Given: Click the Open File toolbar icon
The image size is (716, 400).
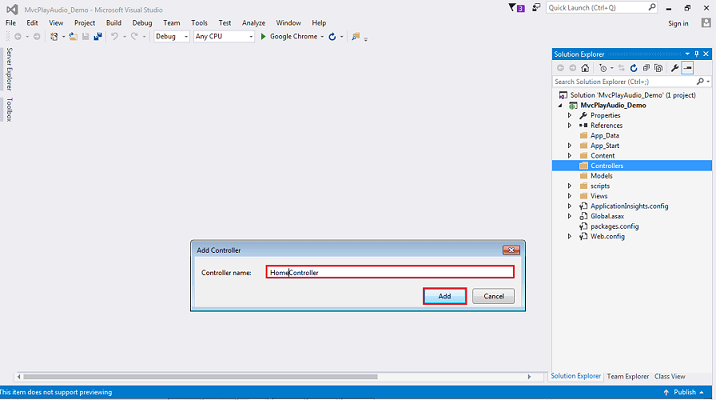Looking at the screenshot, I should pos(73,37).
